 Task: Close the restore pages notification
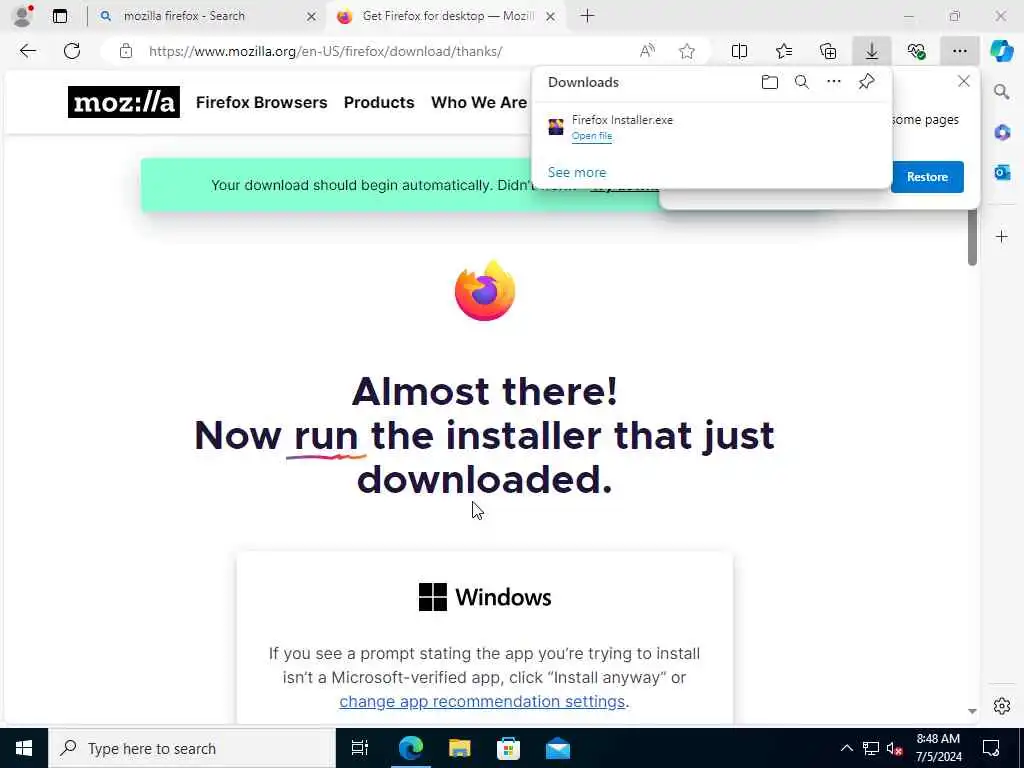pos(963,82)
